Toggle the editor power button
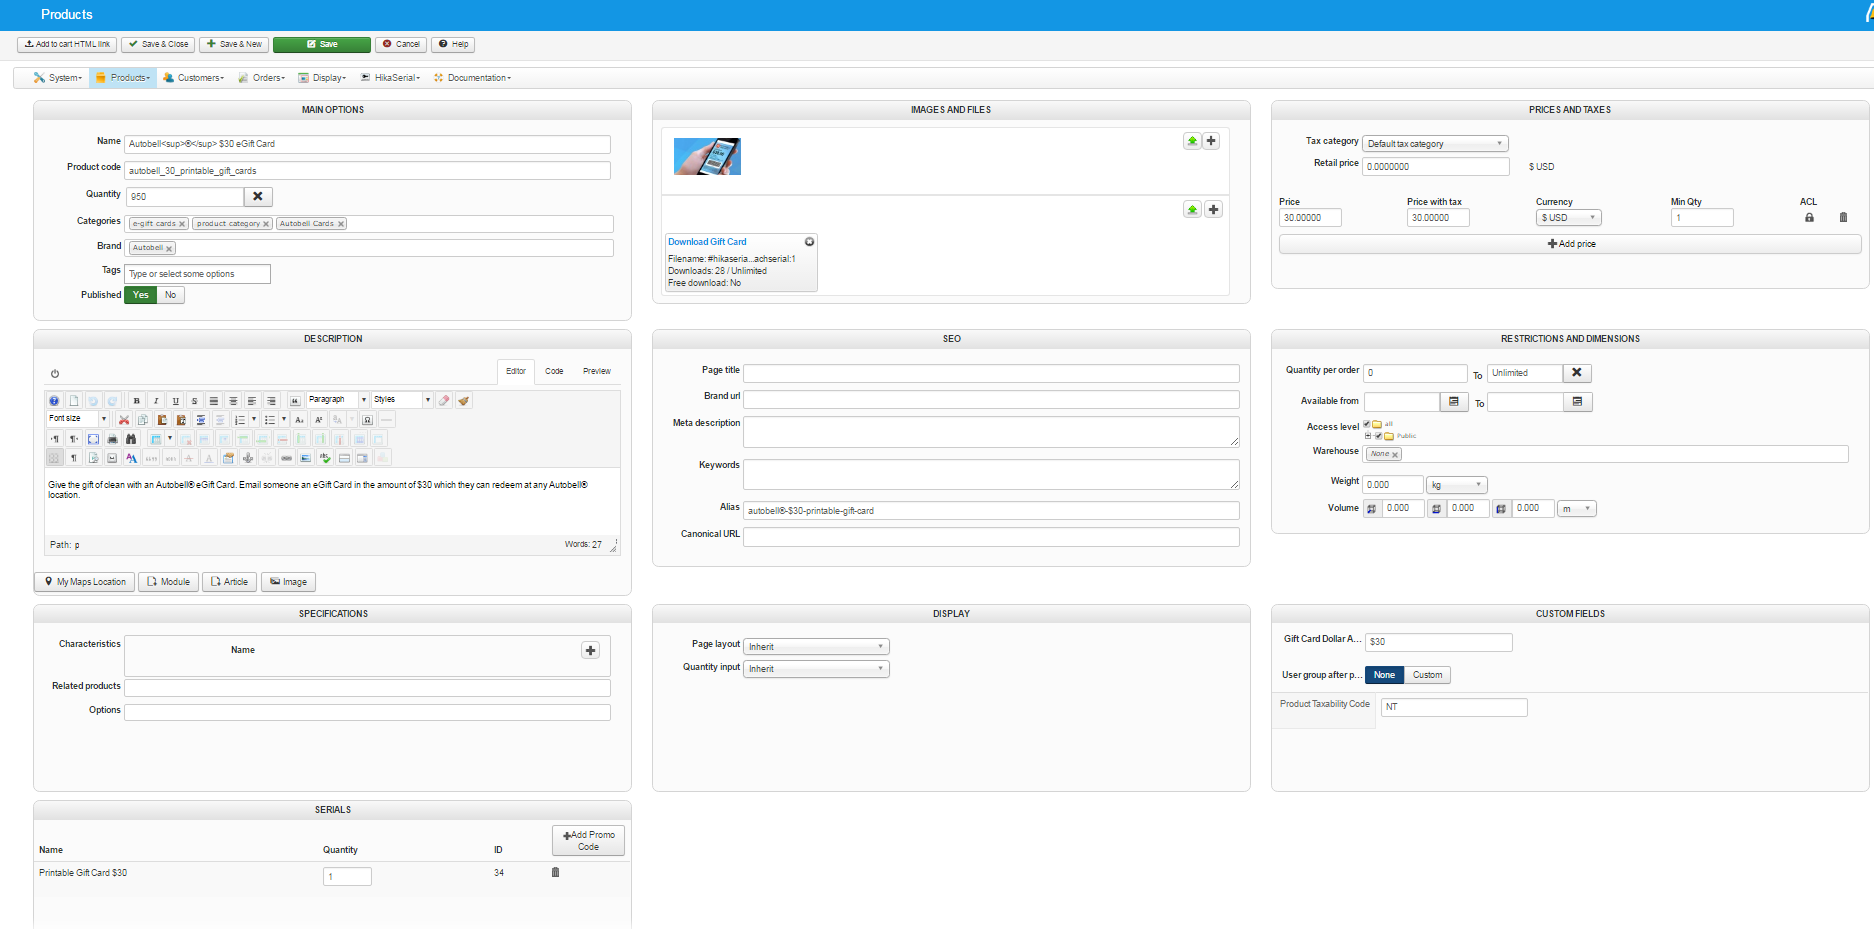Screen dimensions: 1874x929 55,374
